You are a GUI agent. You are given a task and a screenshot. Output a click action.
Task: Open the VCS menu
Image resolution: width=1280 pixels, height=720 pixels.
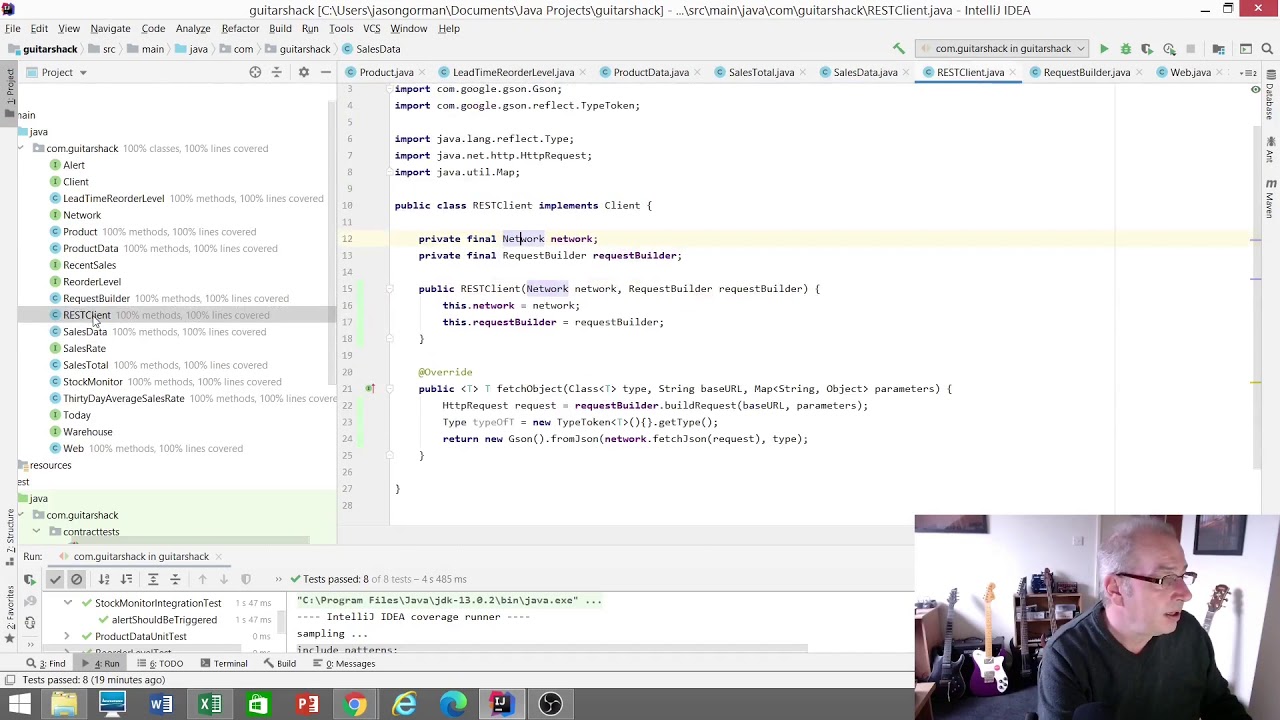pyautogui.click(x=371, y=28)
